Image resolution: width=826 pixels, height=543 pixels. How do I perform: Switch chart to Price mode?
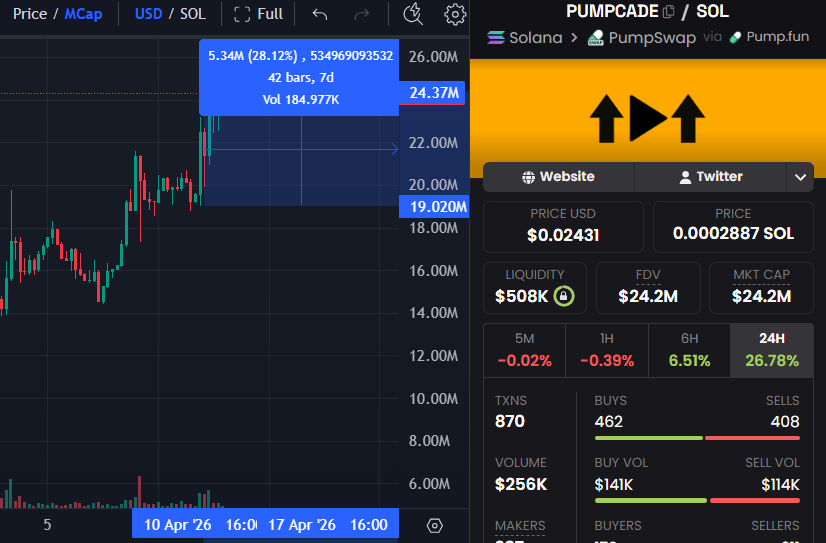pos(30,14)
